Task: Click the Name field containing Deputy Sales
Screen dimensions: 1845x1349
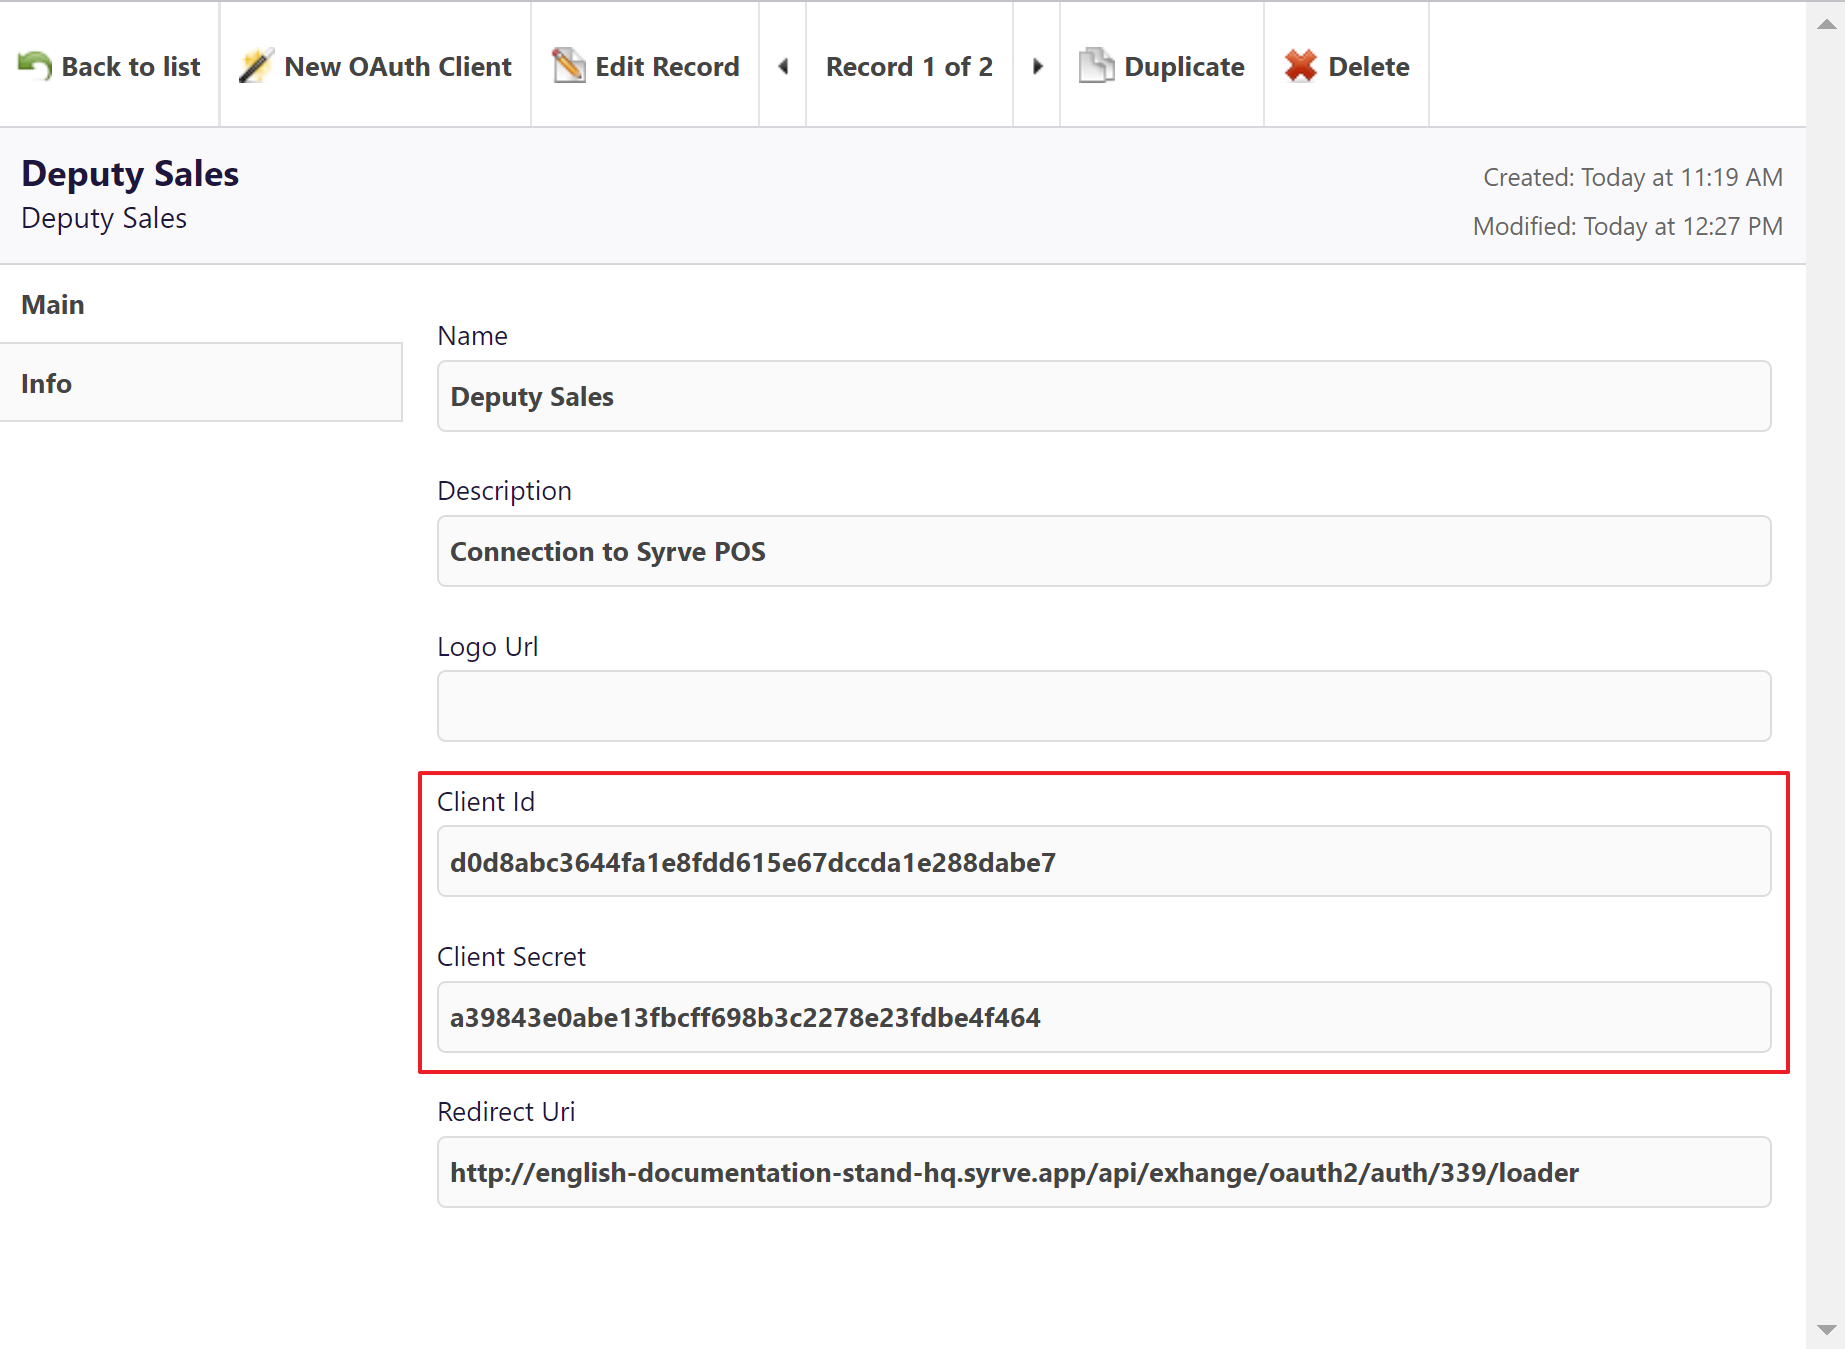Action: 1103,396
